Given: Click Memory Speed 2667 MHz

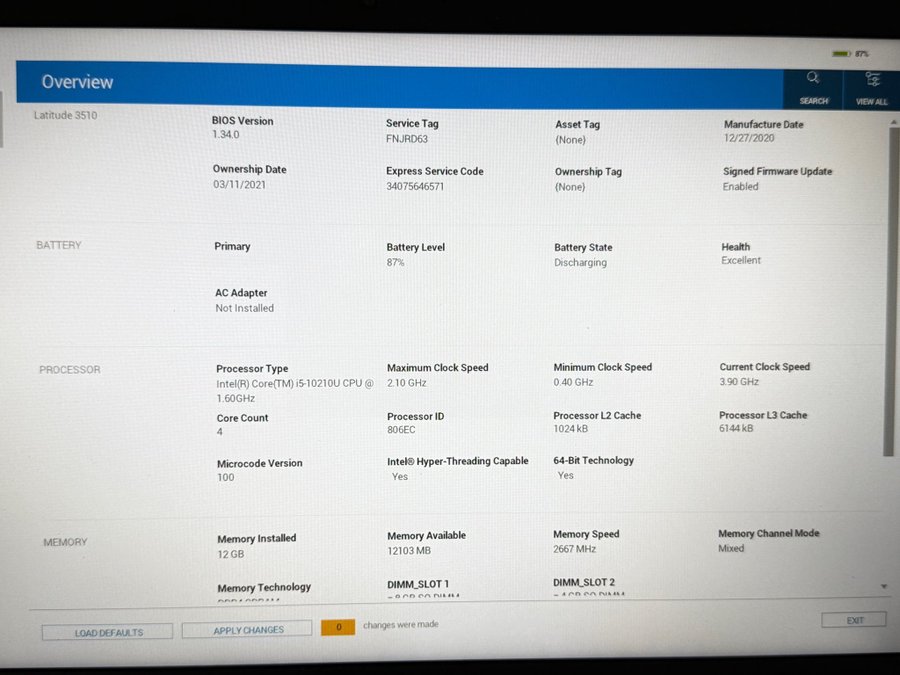Looking at the screenshot, I should pyautogui.click(x=575, y=549).
